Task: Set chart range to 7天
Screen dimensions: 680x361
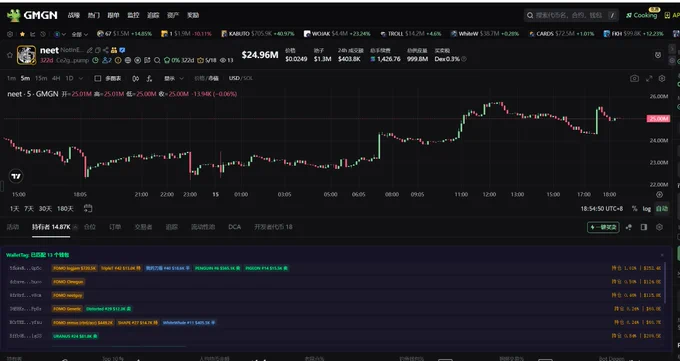Action: [x=29, y=209]
